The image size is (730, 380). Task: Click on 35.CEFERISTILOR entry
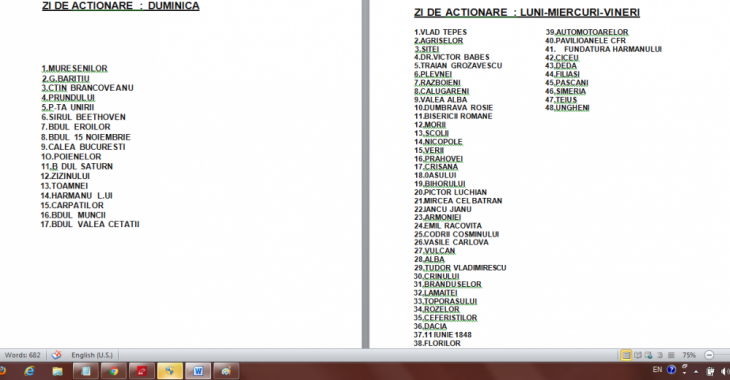click(446, 318)
